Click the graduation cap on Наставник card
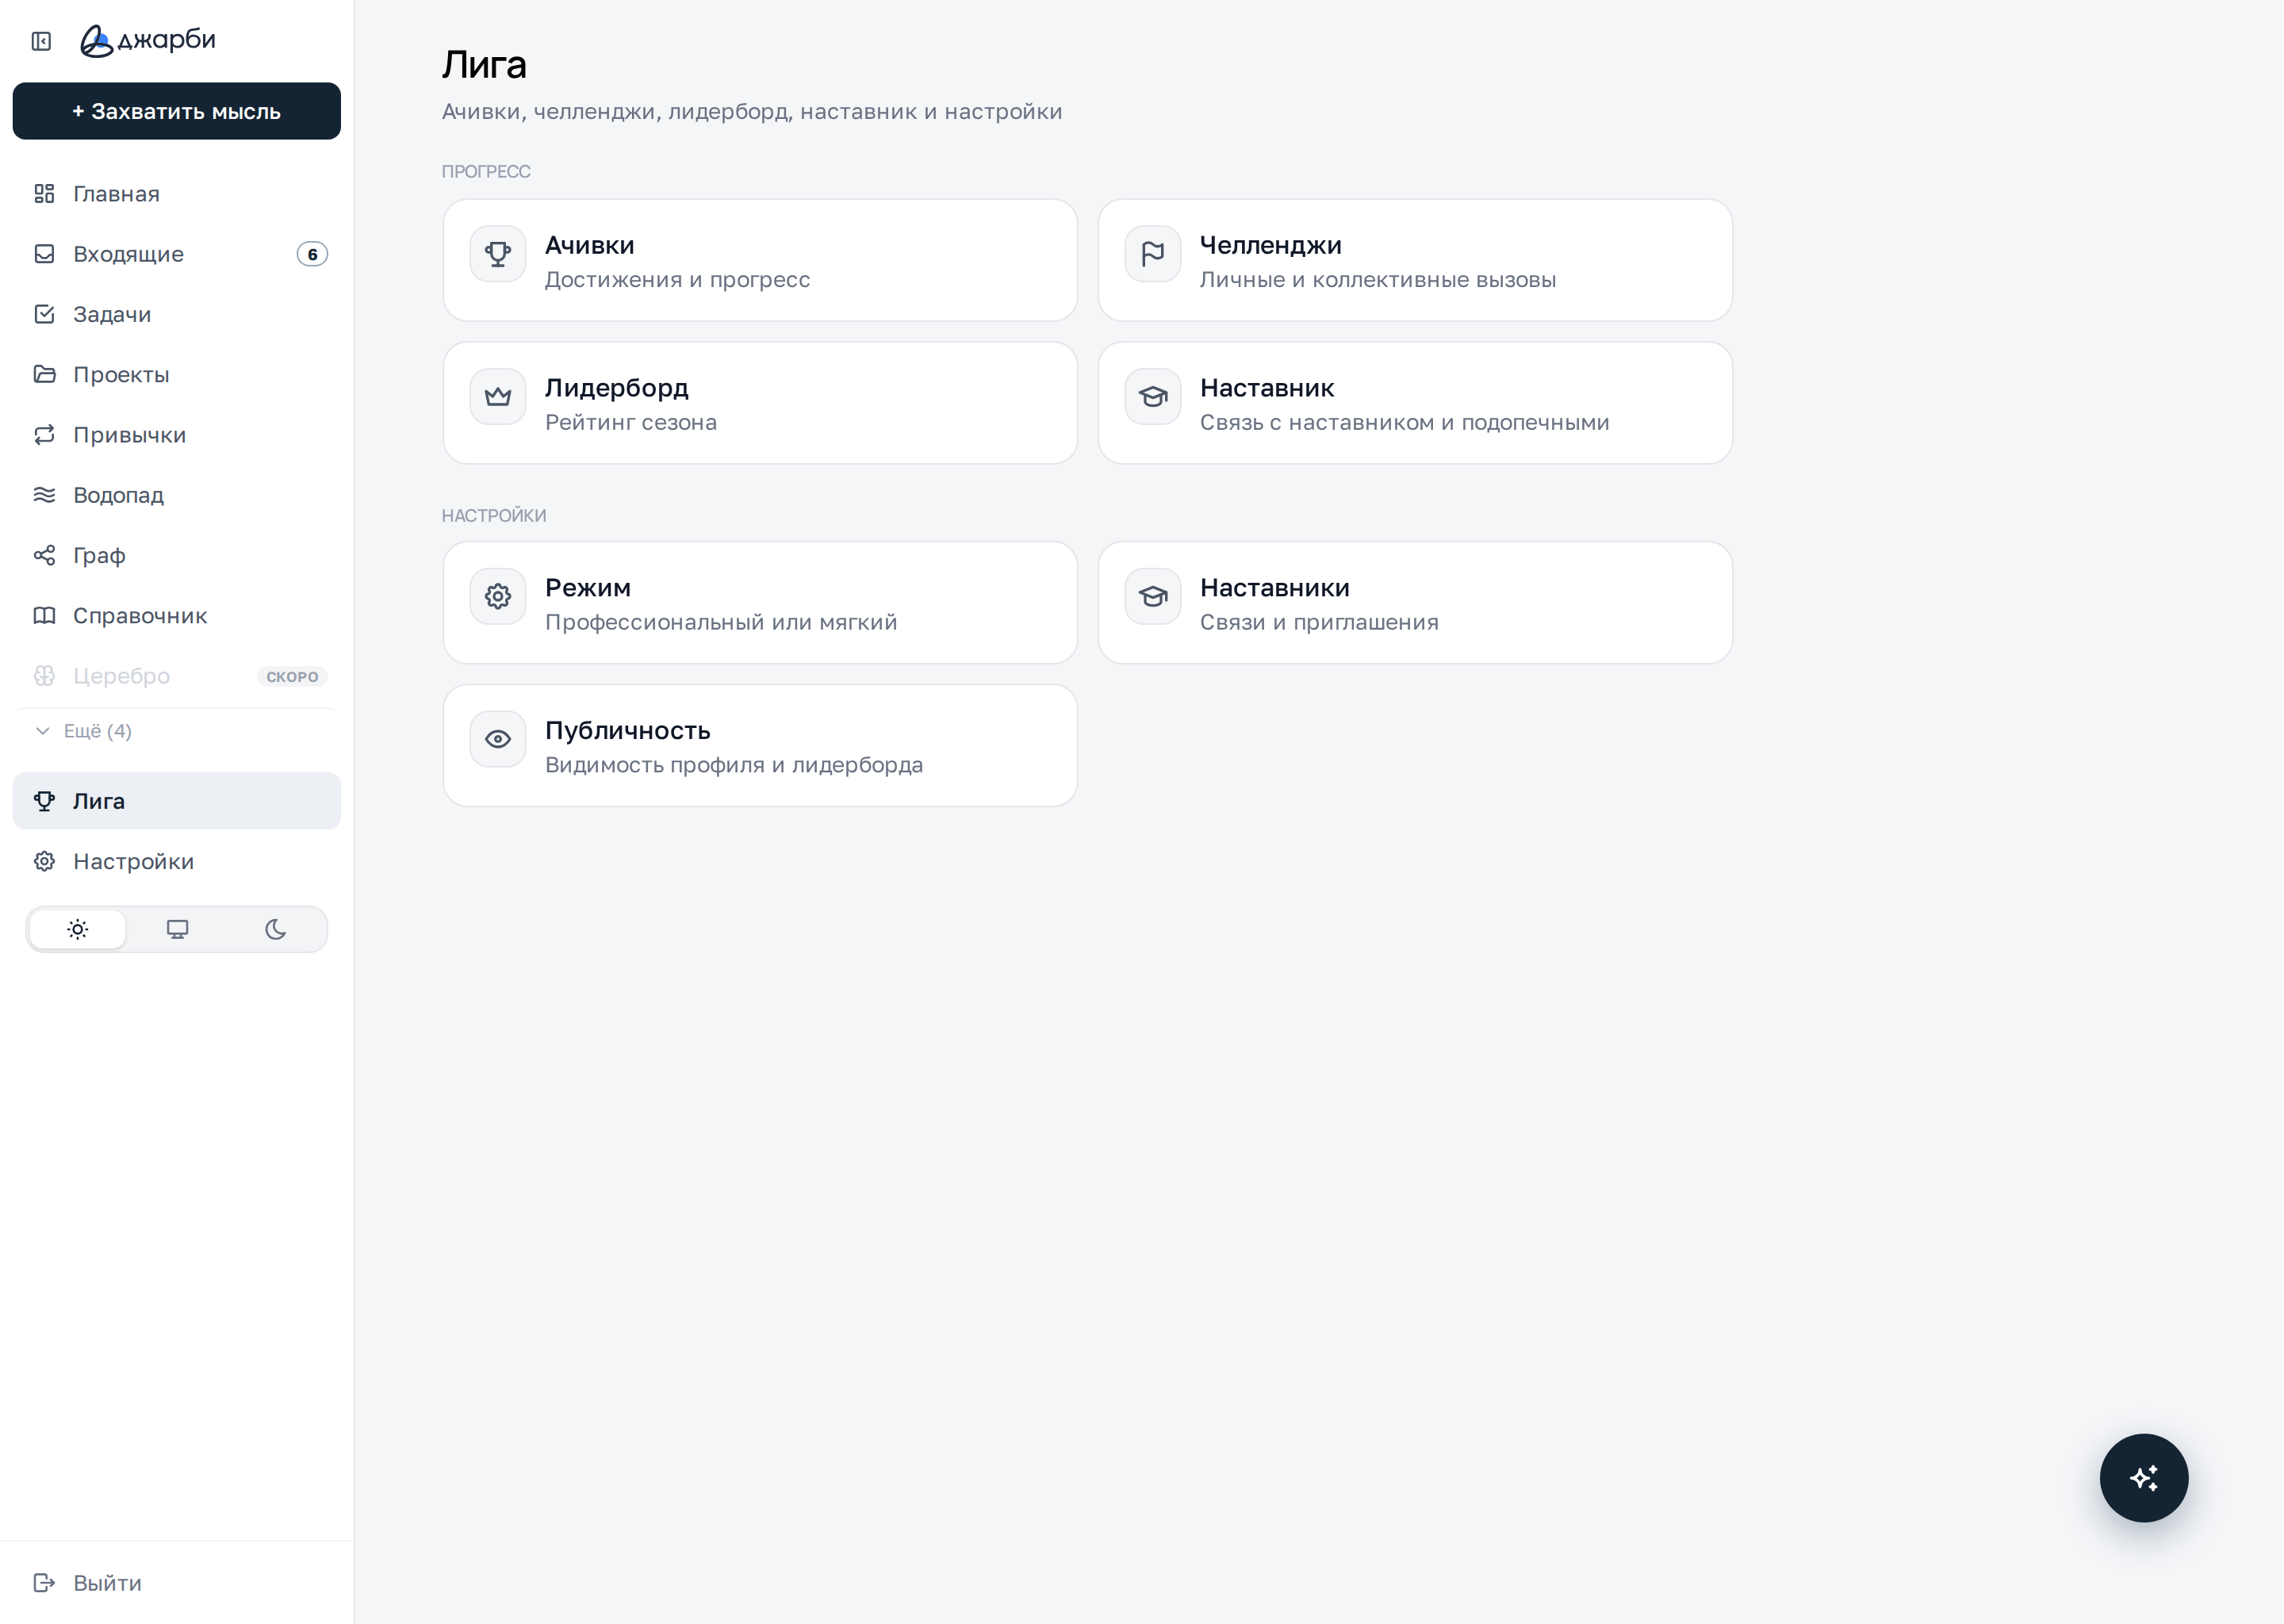This screenshot has height=1624, width=2284. 1152,397
